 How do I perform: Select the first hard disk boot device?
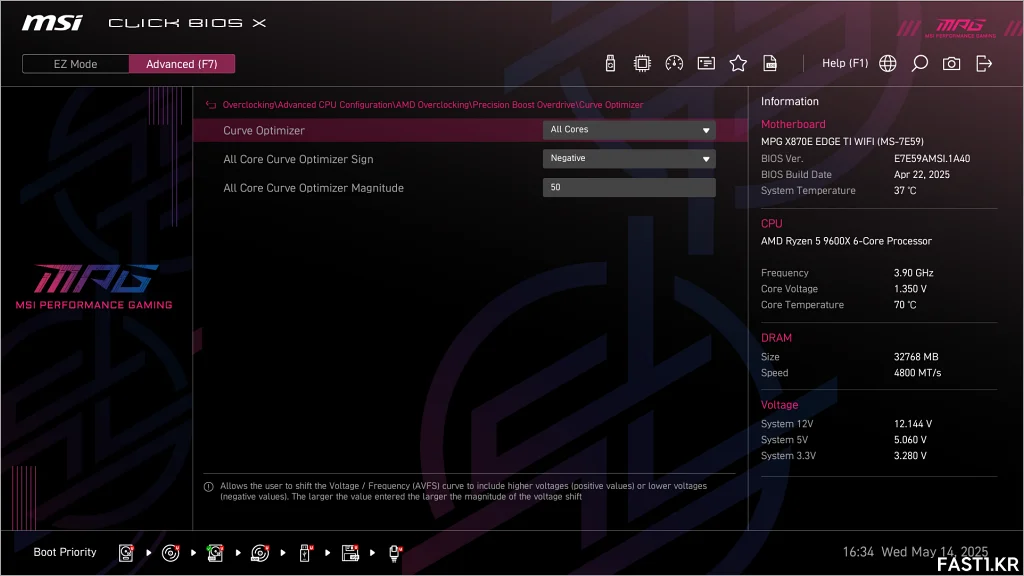point(126,553)
